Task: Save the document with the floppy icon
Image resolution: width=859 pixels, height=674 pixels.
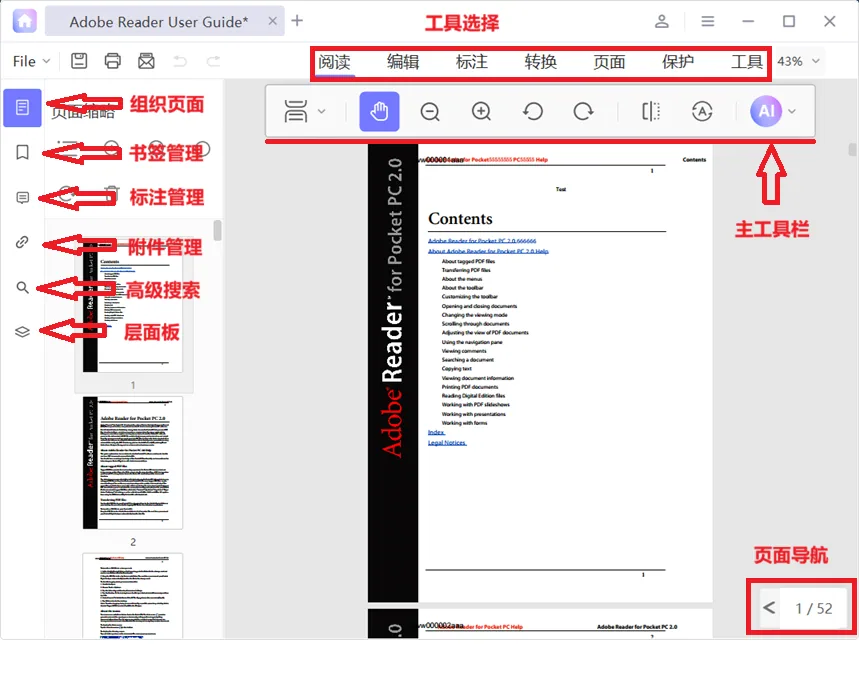Action: [79, 61]
